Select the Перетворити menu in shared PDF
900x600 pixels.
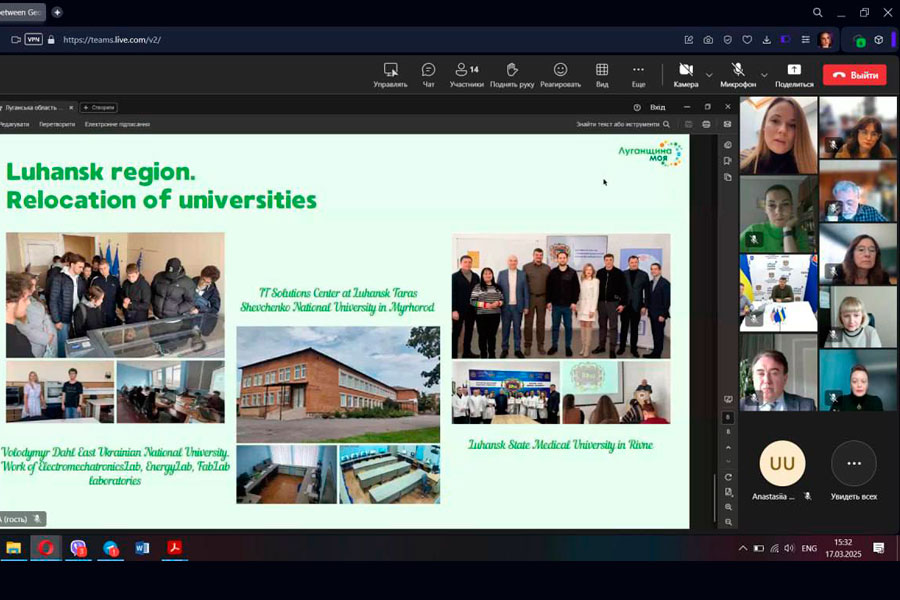tap(57, 124)
